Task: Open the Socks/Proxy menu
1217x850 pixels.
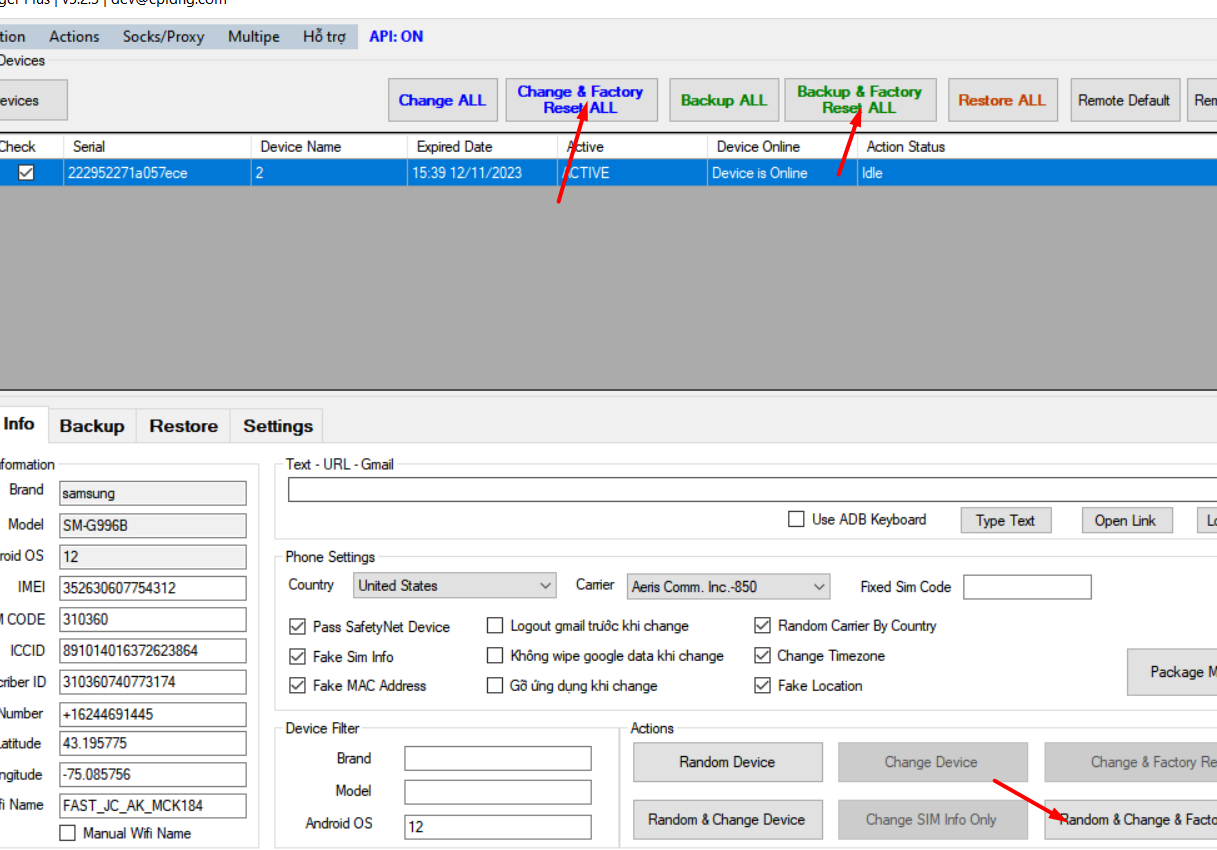Action: 163,37
